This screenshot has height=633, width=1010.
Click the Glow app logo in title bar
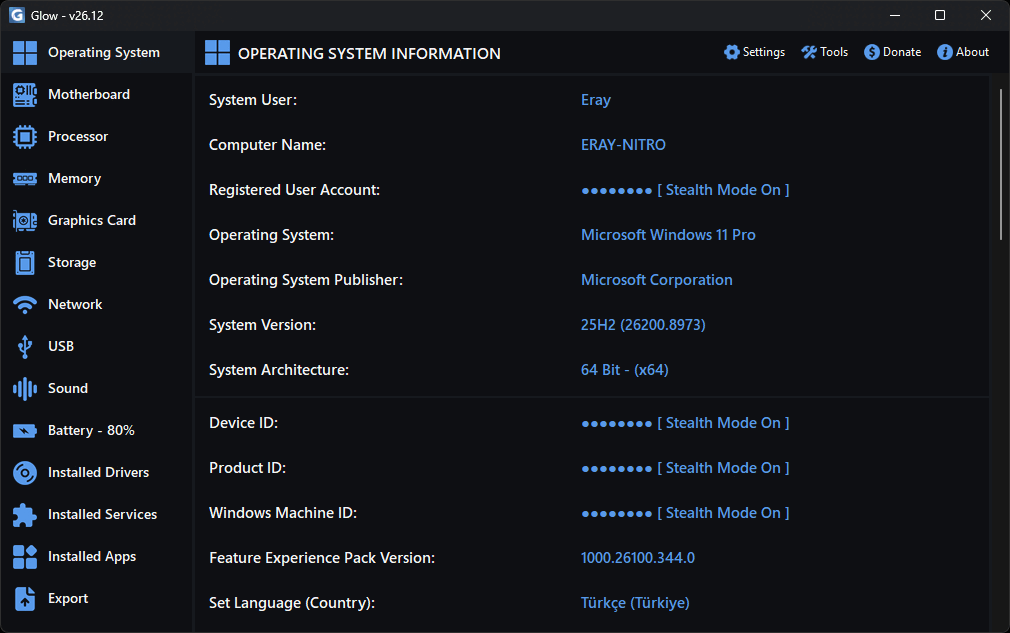(x=17, y=15)
